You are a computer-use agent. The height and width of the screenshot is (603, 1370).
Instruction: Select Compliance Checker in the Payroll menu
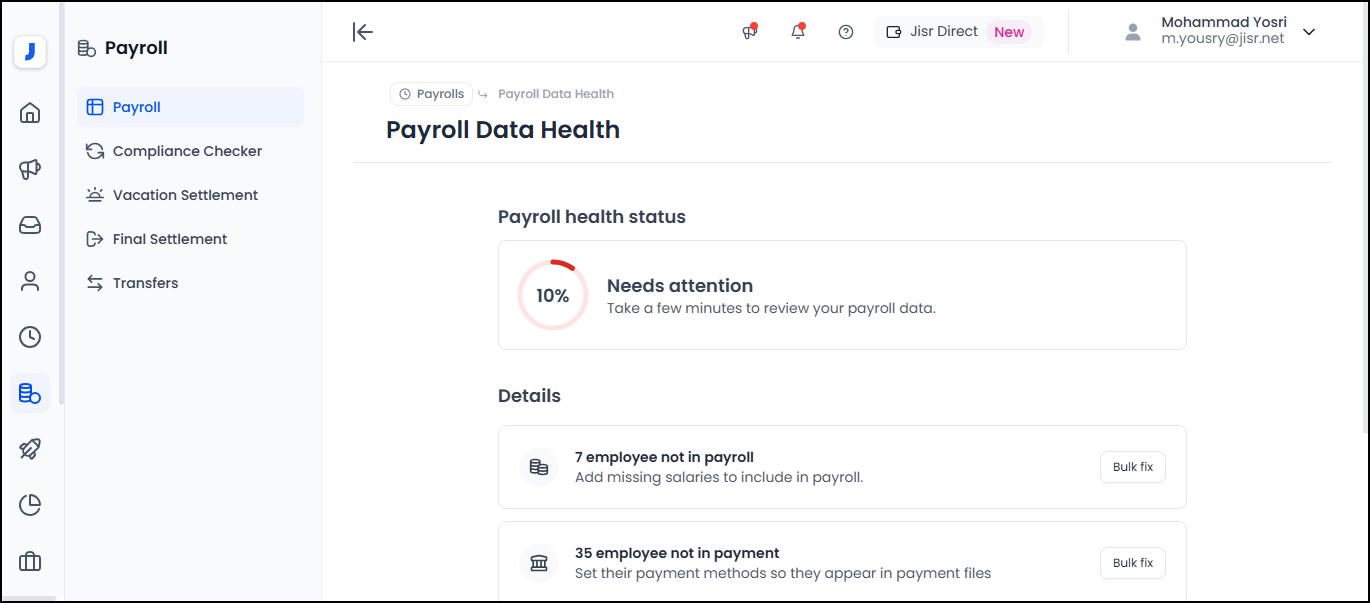tap(187, 151)
